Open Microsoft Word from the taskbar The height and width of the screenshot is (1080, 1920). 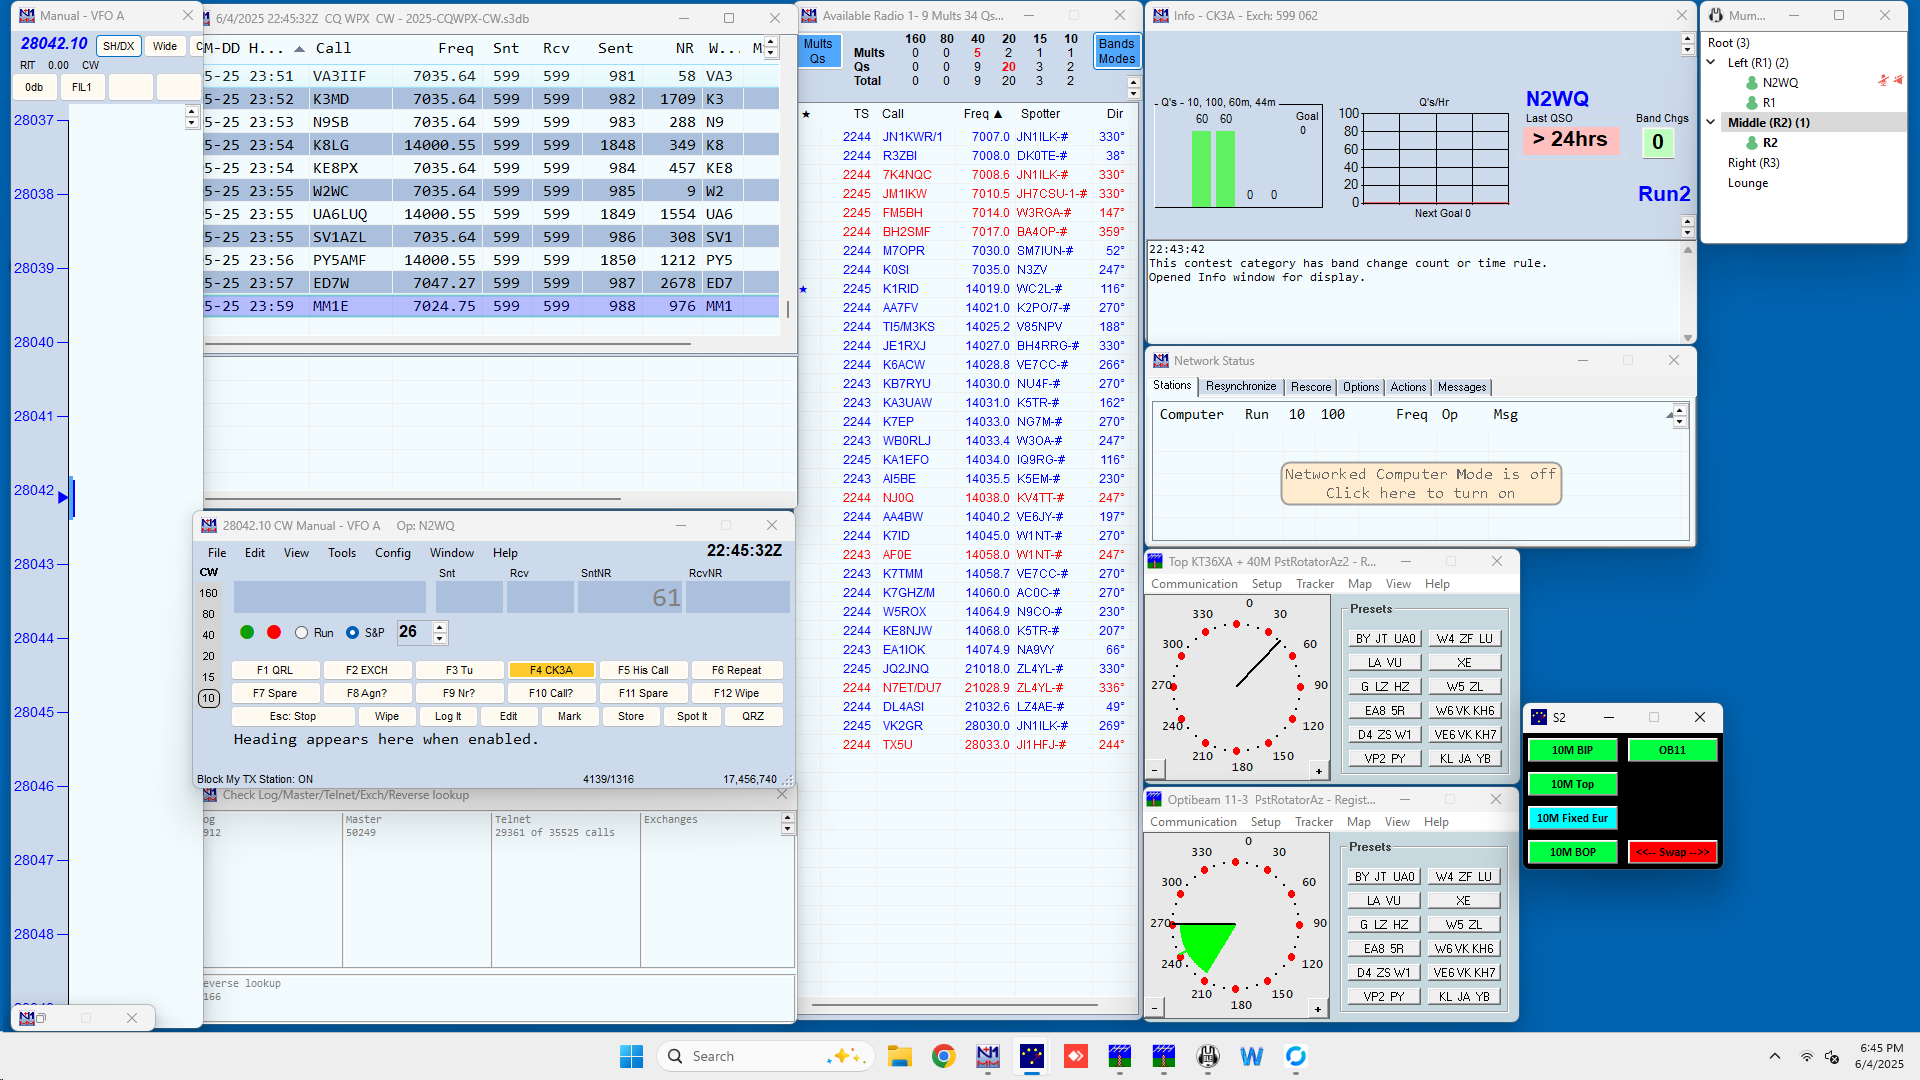(1252, 1056)
